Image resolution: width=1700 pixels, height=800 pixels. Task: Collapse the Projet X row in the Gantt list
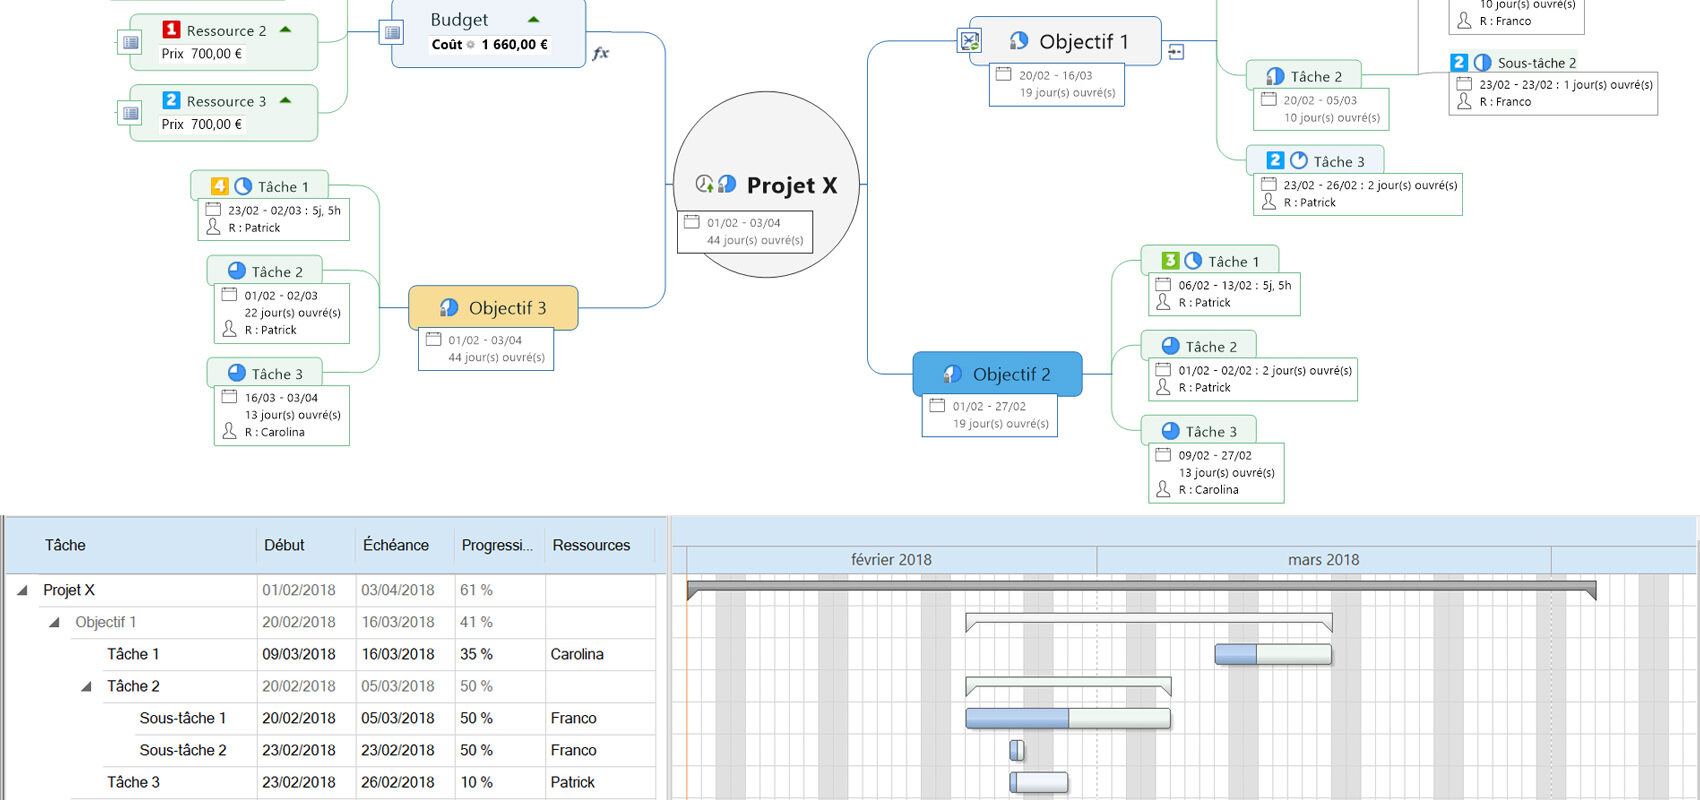point(22,590)
